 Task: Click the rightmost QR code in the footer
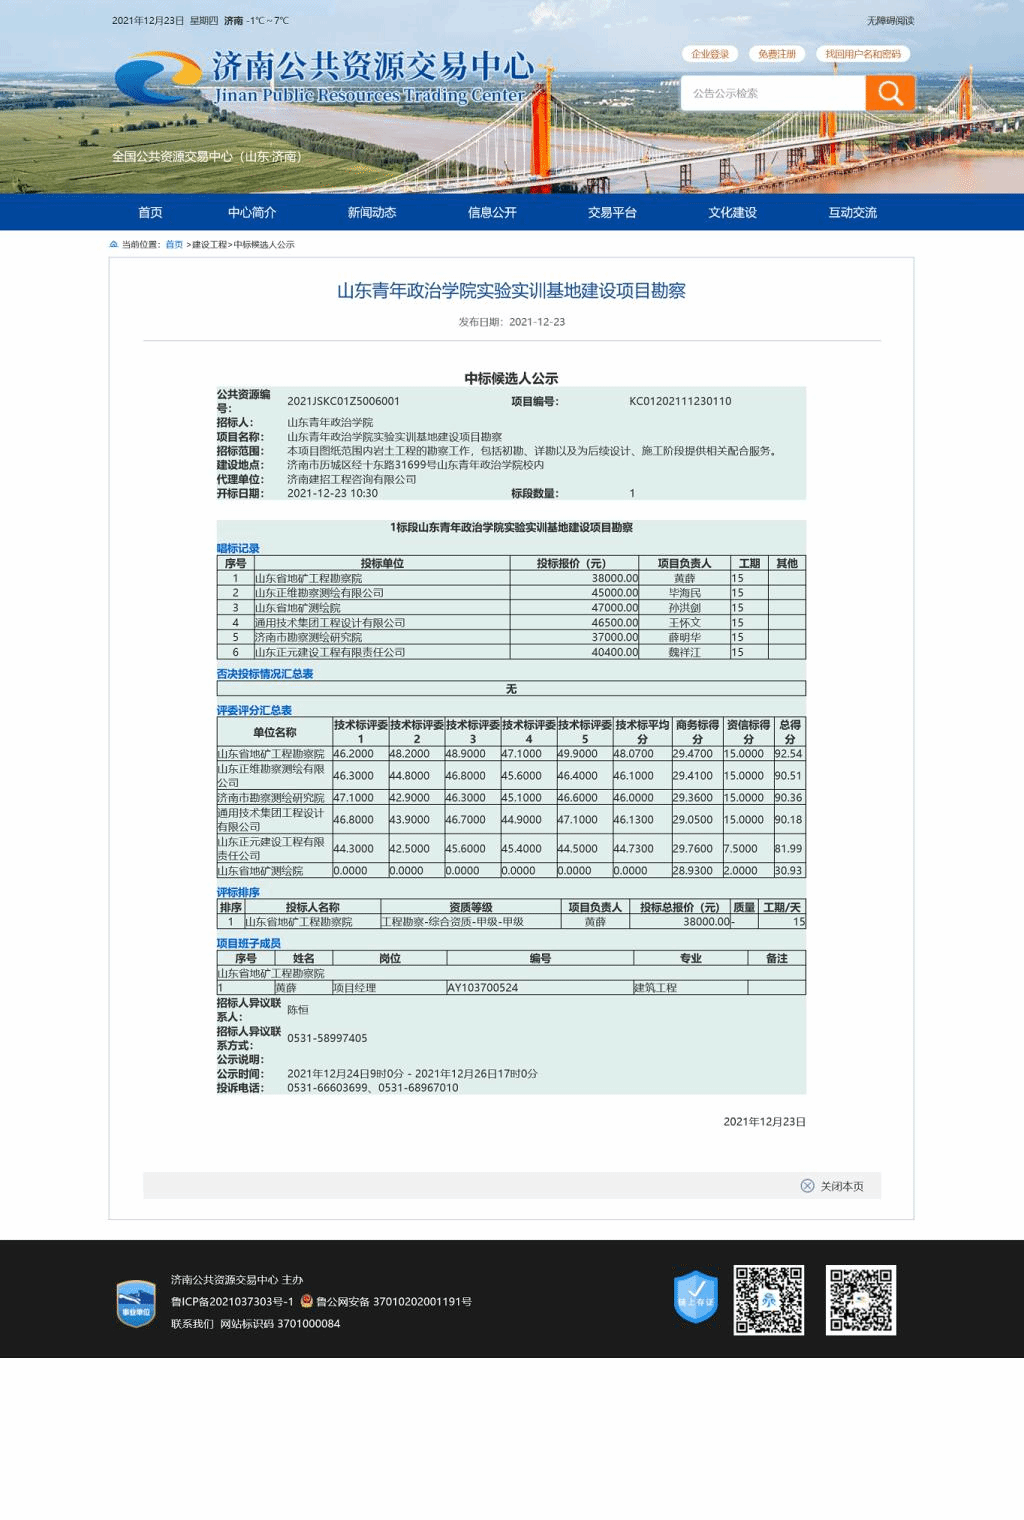(860, 1300)
